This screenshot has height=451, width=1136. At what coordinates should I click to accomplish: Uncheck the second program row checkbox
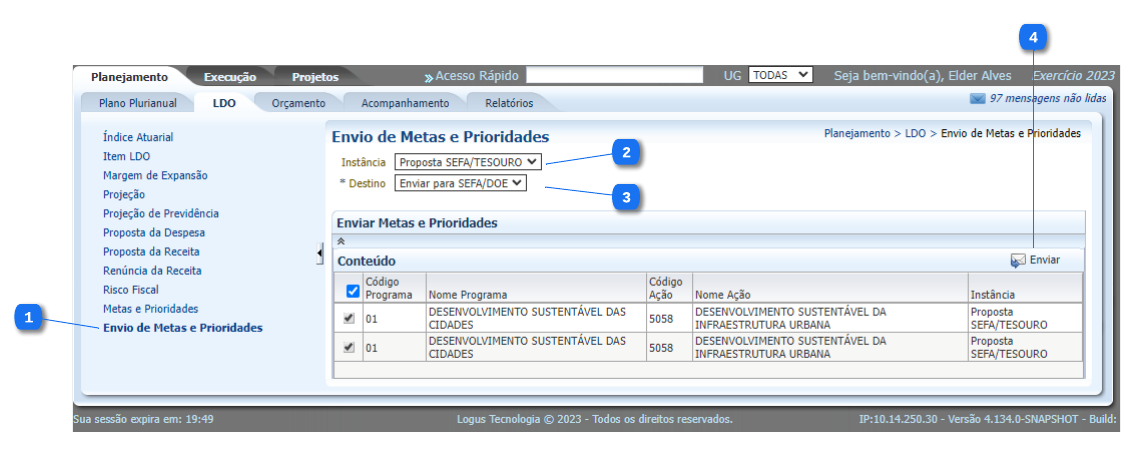349,347
